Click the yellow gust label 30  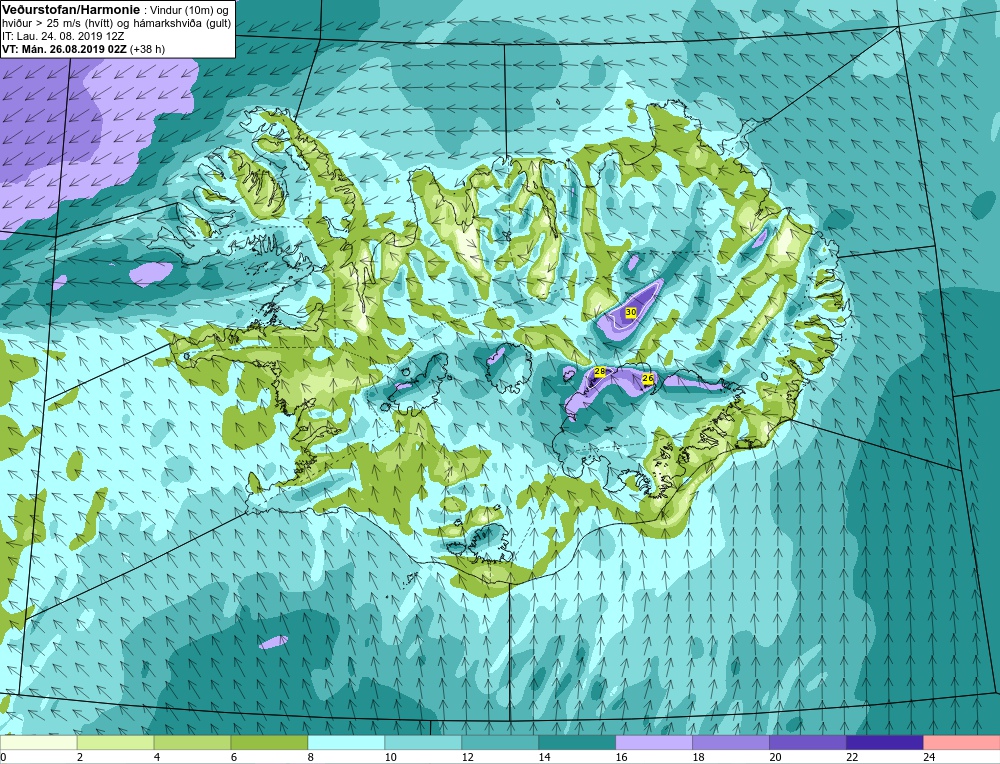click(631, 312)
